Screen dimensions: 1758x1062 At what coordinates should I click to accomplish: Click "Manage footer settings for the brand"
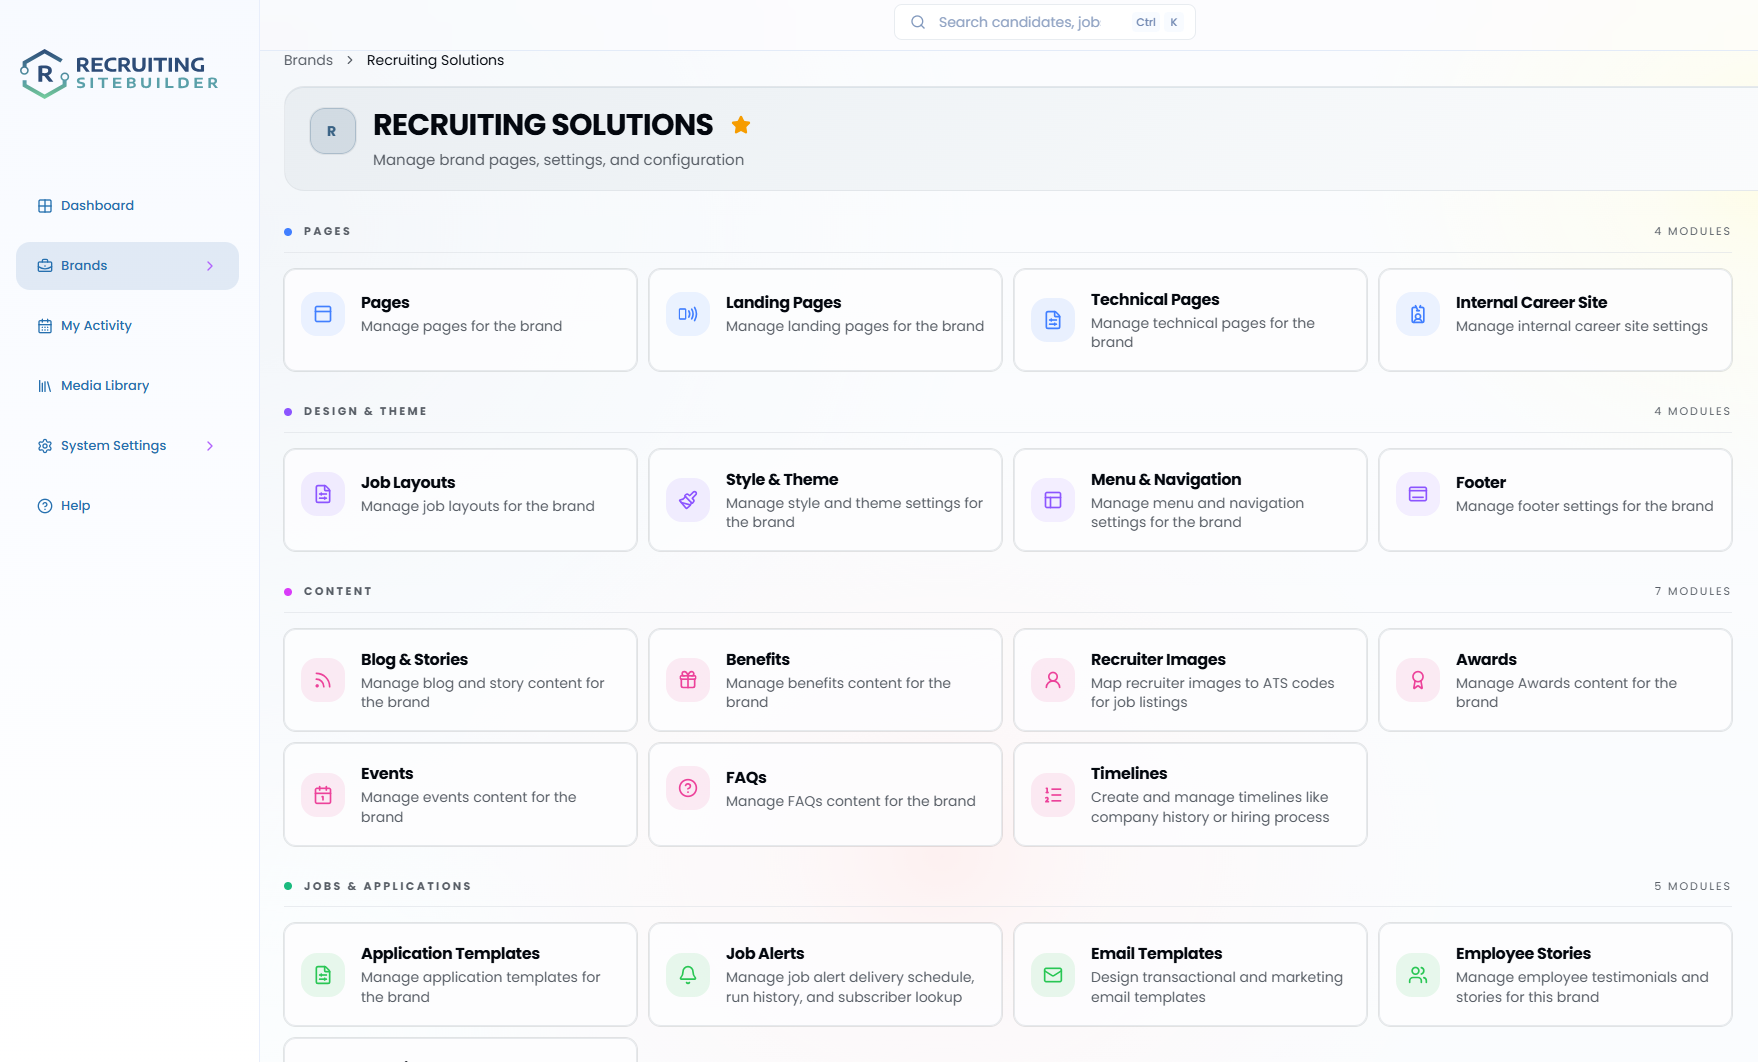coord(1584,506)
